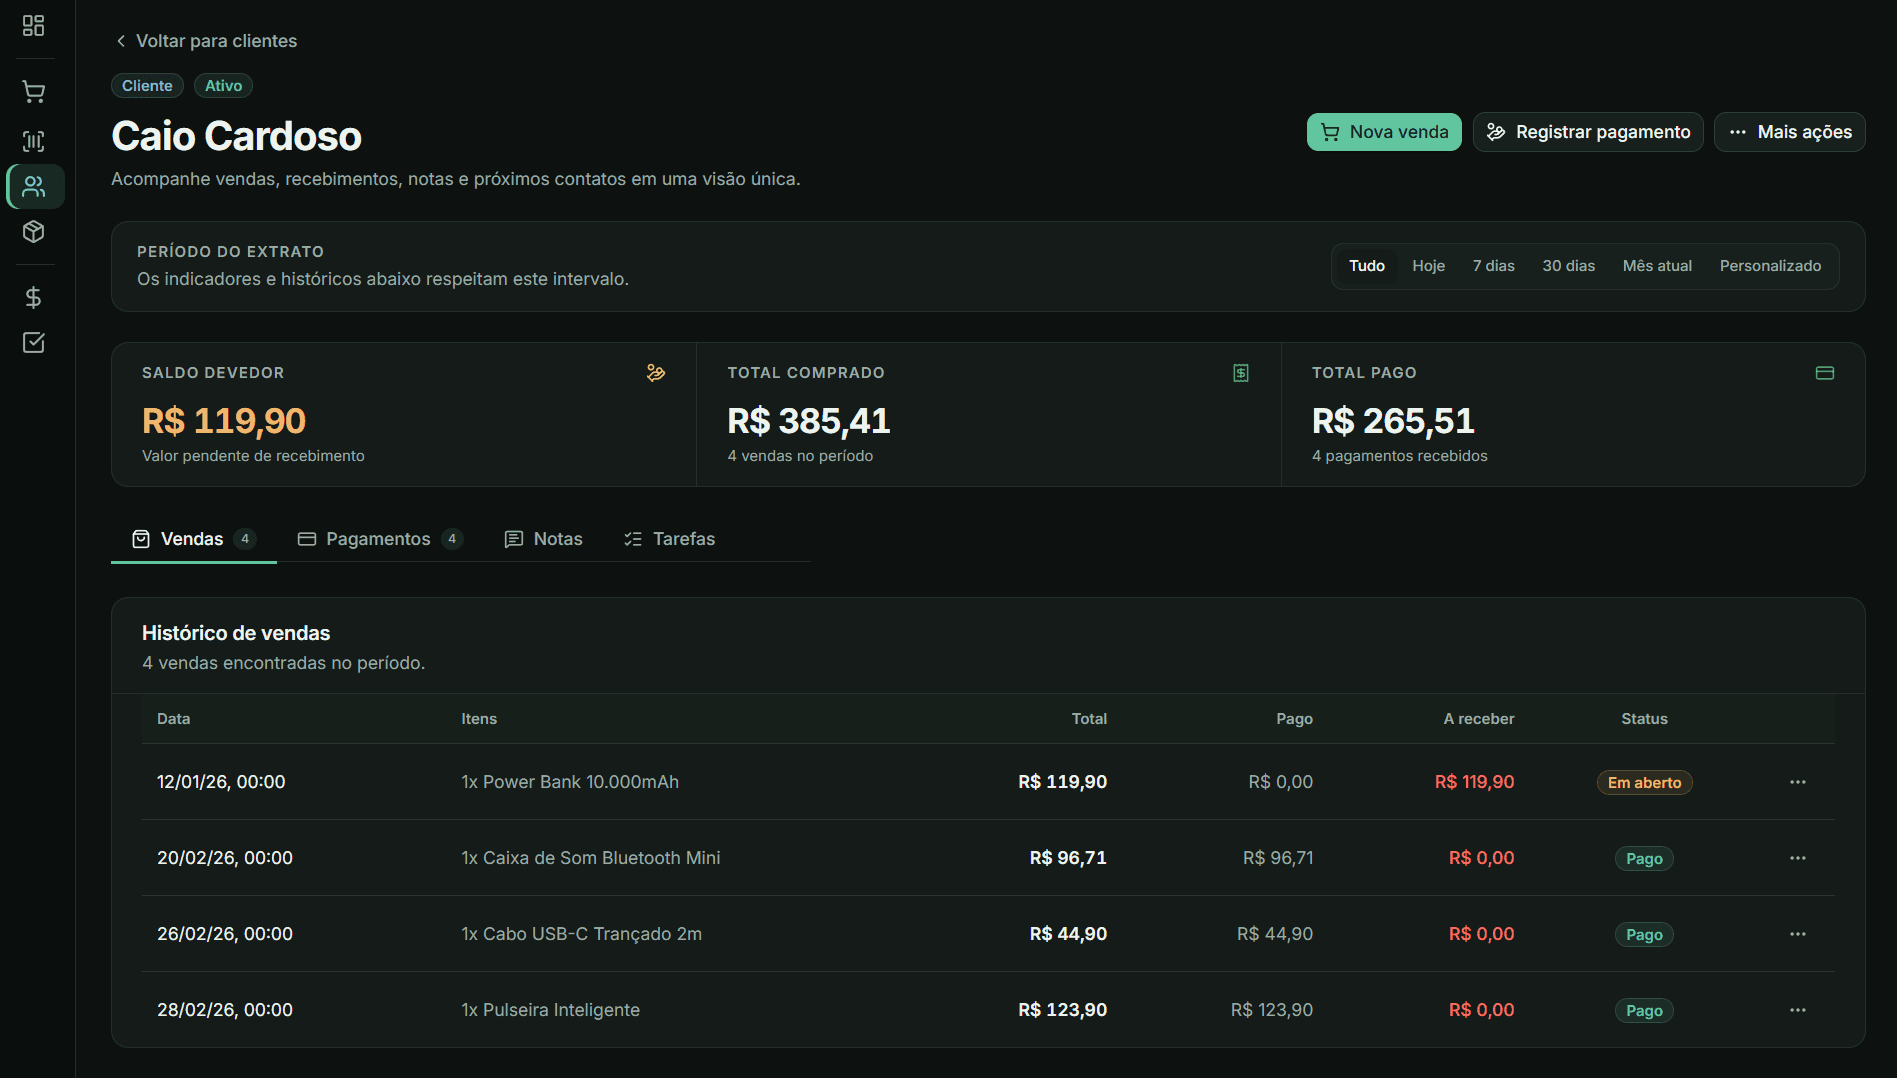Image resolution: width=1897 pixels, height=1078 pixels.
Task: Open row actions for Power Bank sale
Action: (x=1798, y=782)
